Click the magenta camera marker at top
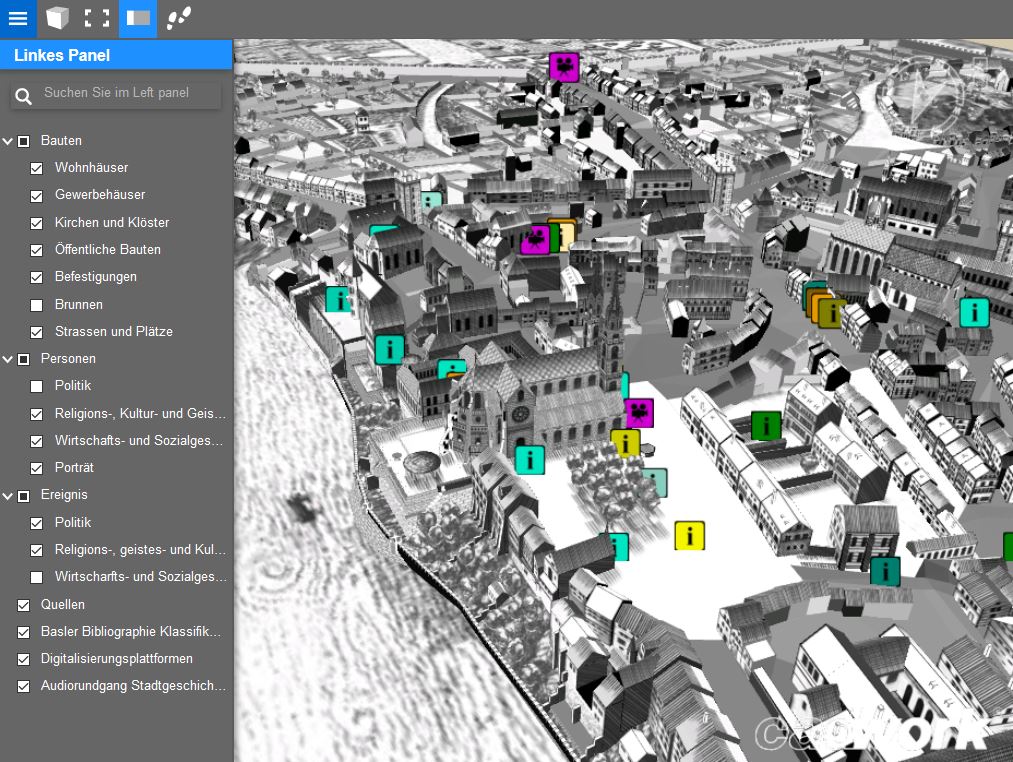The image size is (1013, 762). pyautogui.click(x=564, y=67)
